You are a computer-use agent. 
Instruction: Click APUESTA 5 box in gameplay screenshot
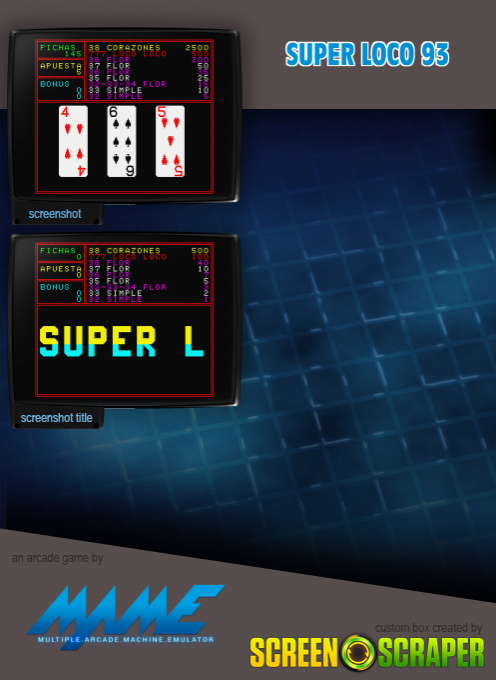coord(61,68)
